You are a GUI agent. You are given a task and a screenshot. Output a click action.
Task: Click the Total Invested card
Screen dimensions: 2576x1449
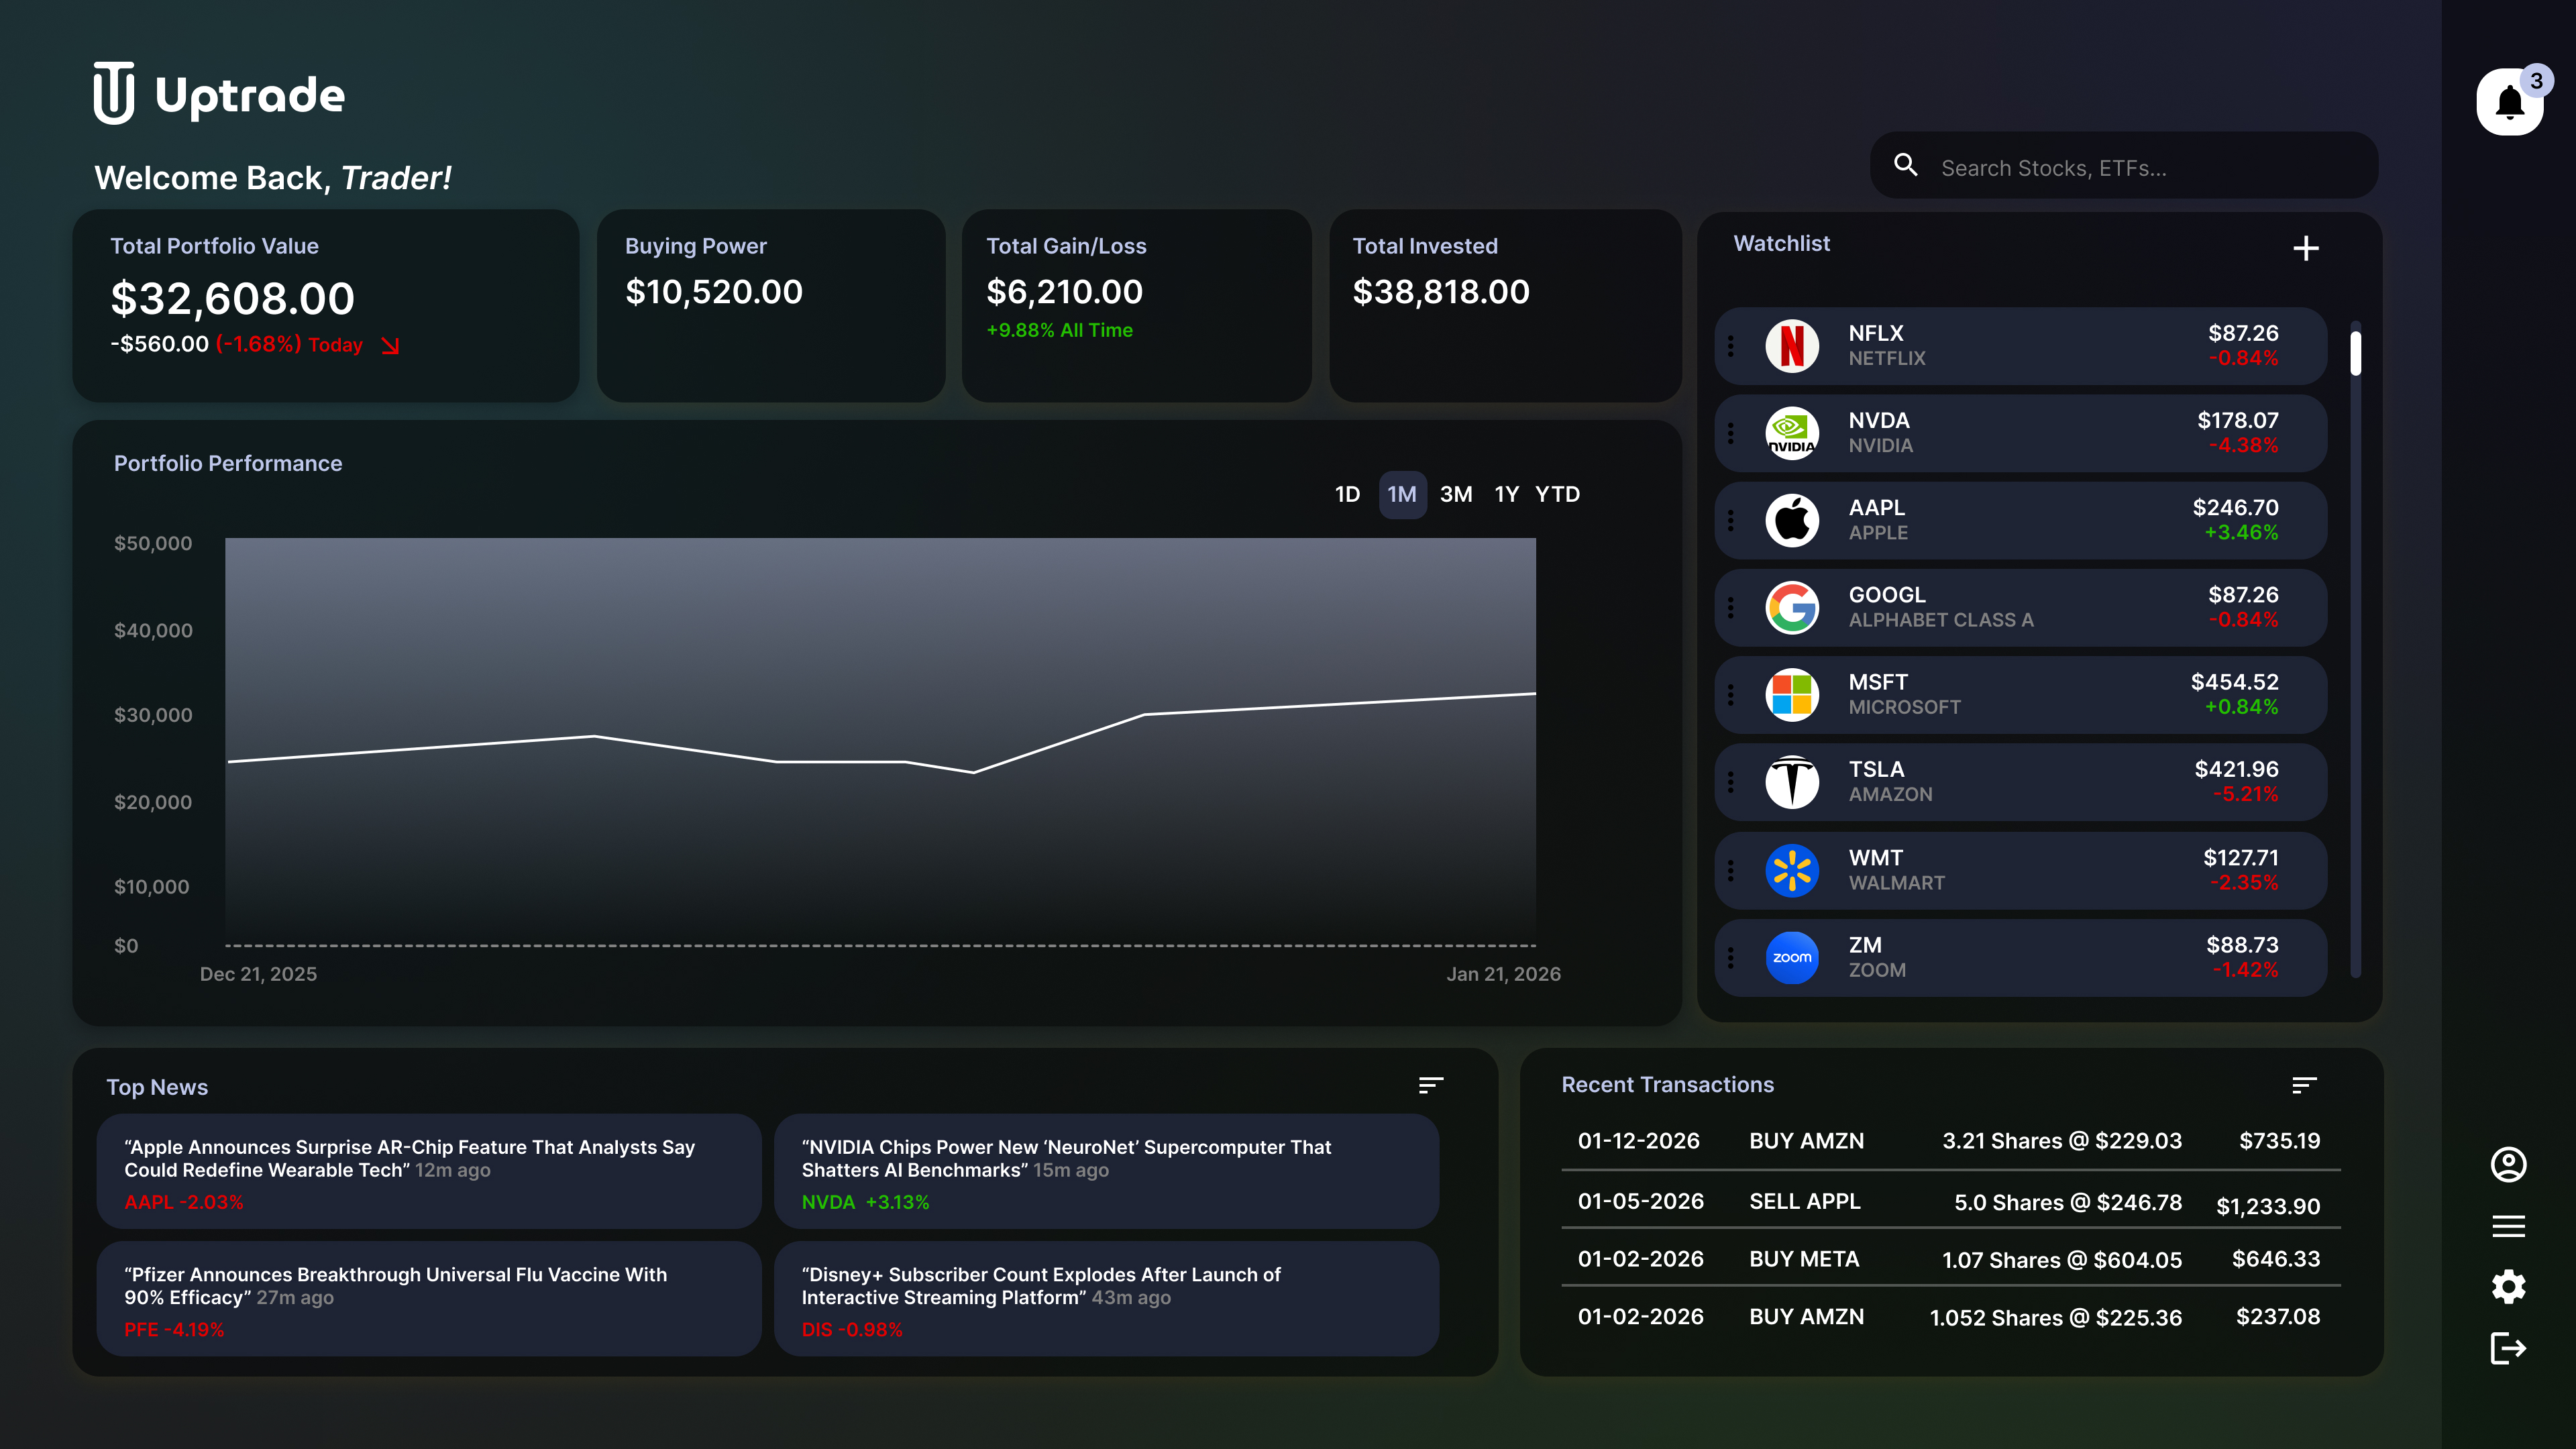(1505, 305)
